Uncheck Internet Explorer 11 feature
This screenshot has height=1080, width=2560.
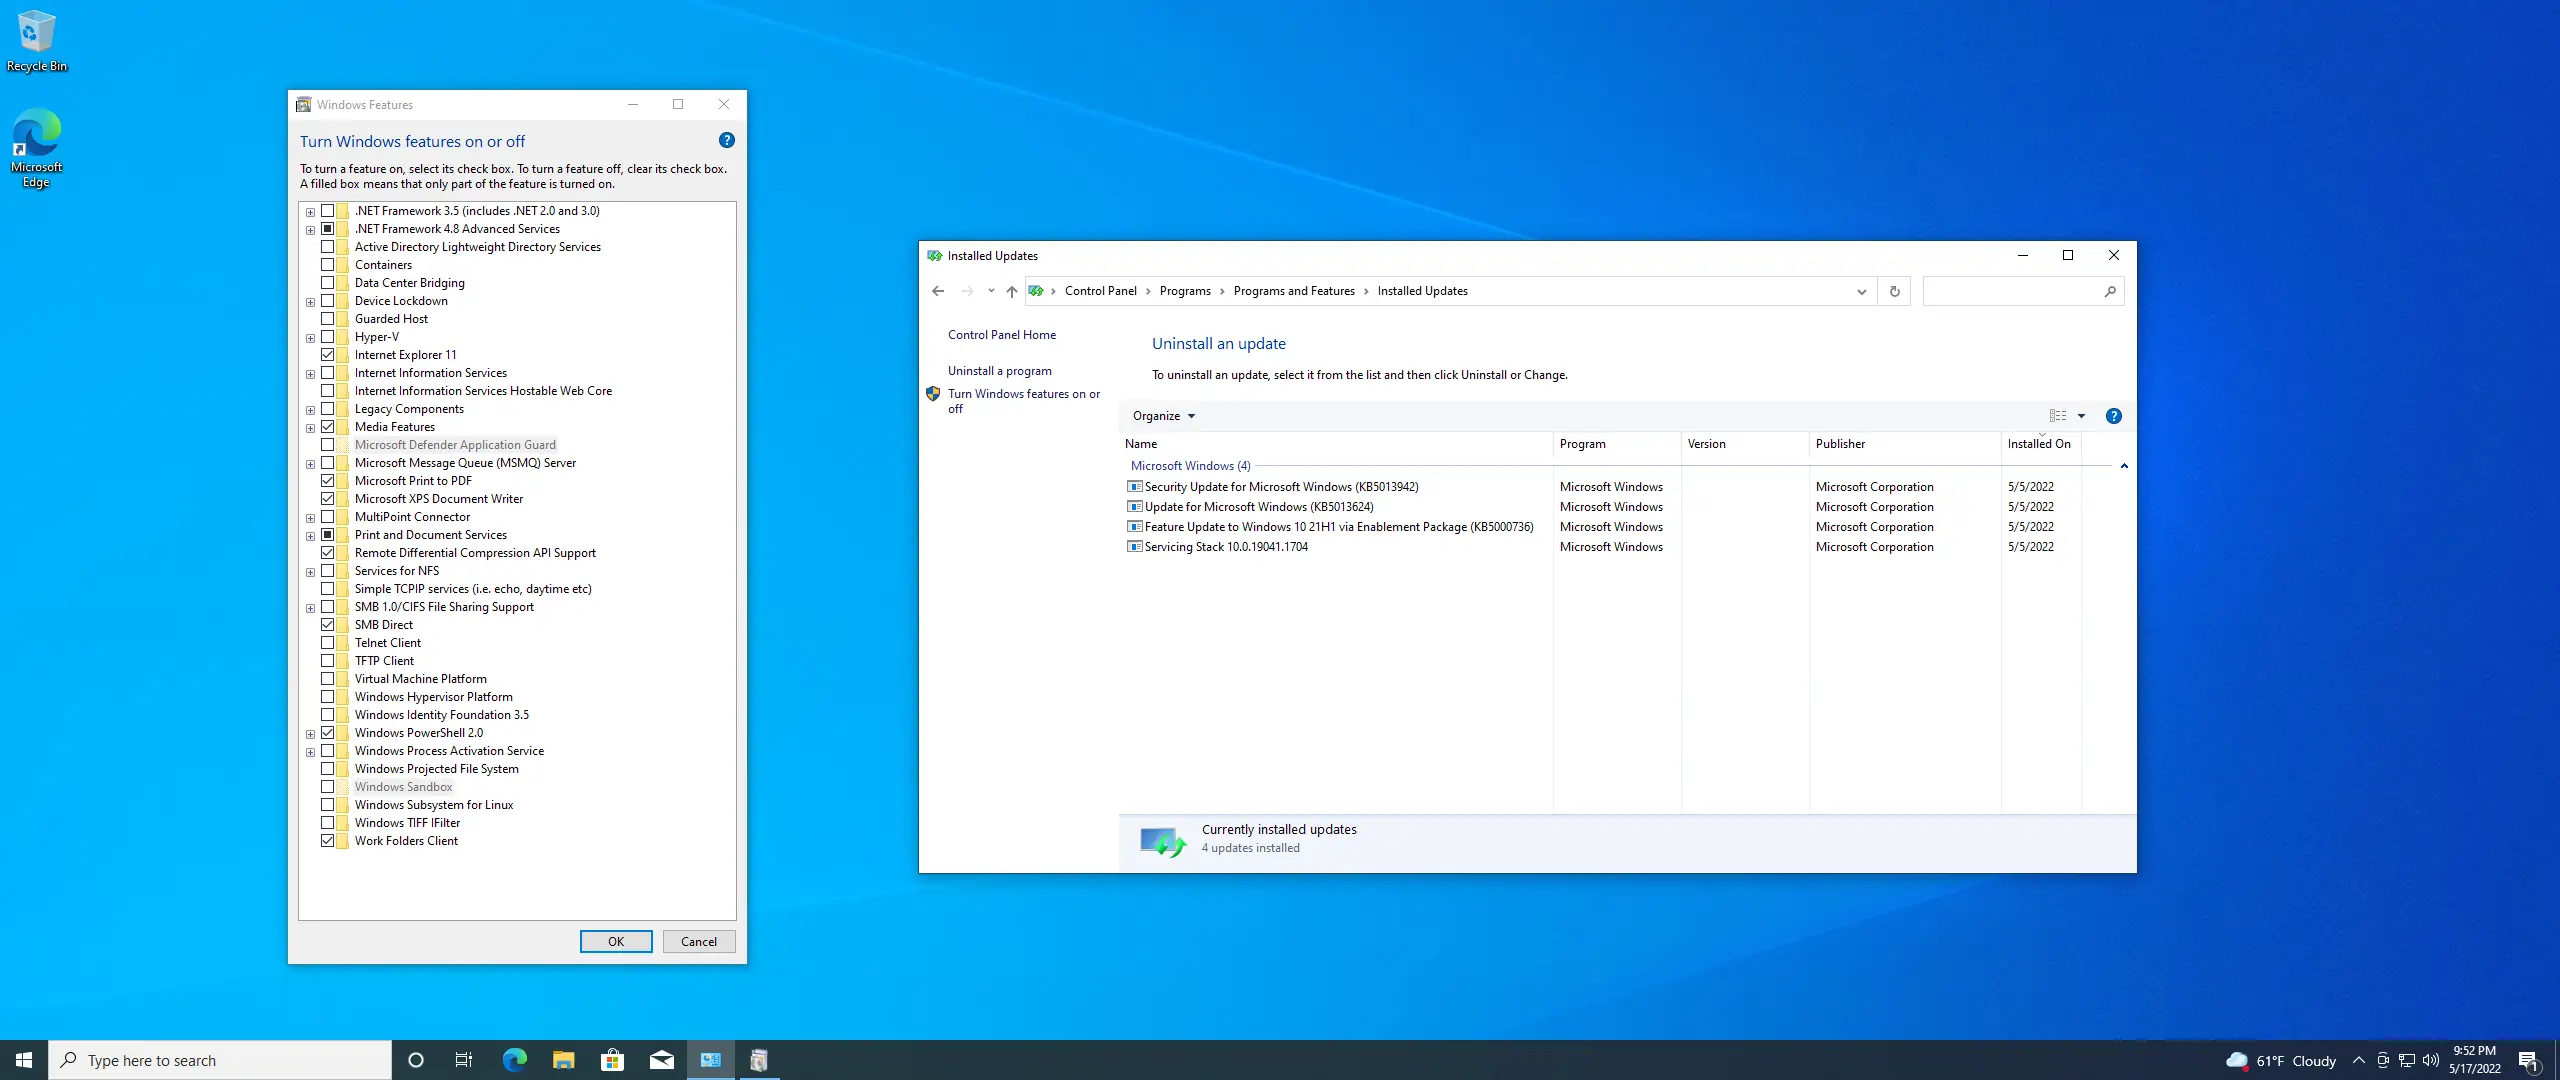pyautogui.click(x=327, y=355)
